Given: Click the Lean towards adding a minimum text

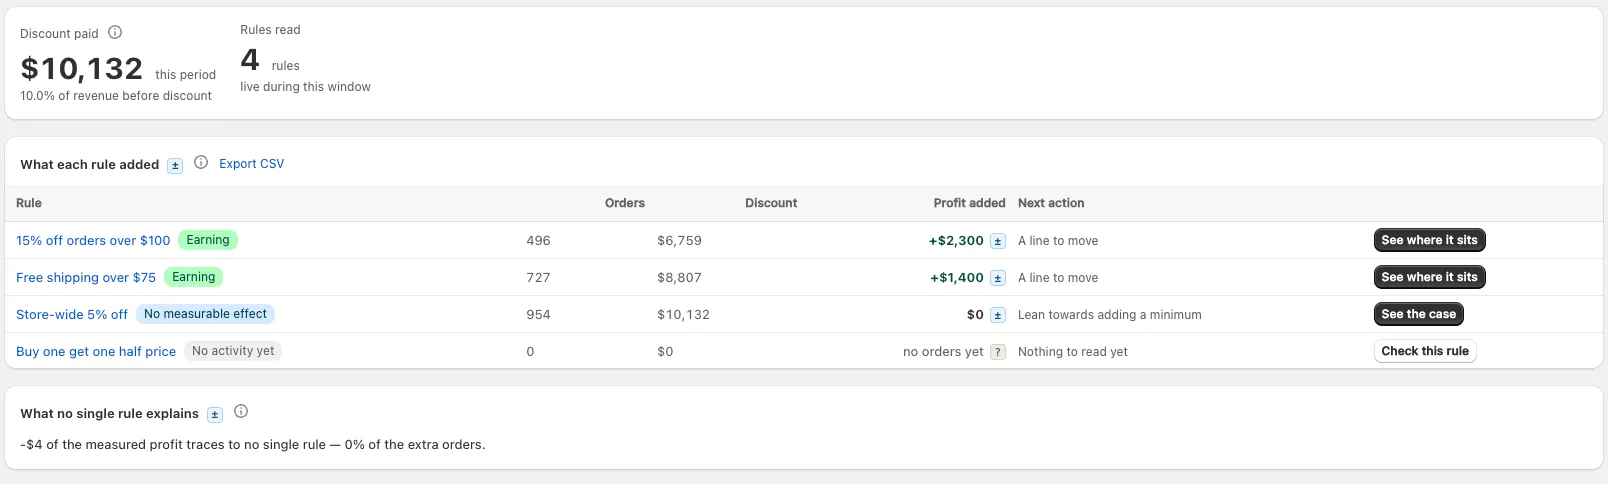Looking at the screenshot, I should 1110,315.
